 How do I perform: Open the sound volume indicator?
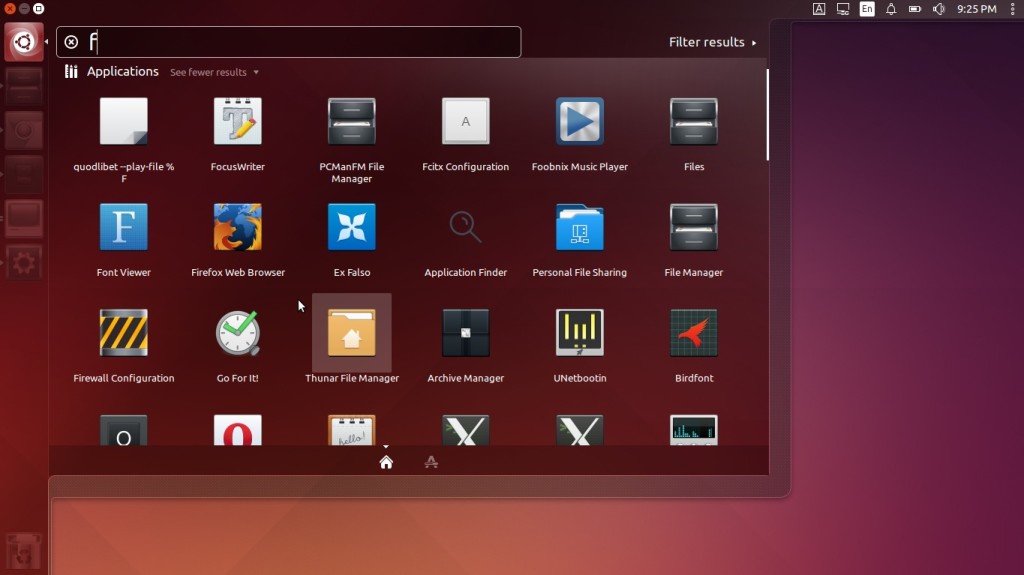939,9
